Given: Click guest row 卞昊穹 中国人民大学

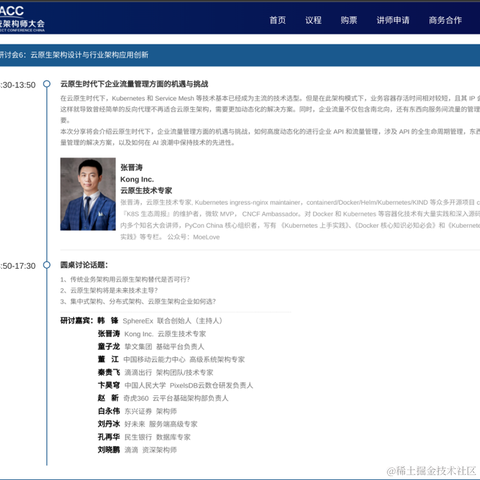Looking at the screenshot, I should 175,385.
